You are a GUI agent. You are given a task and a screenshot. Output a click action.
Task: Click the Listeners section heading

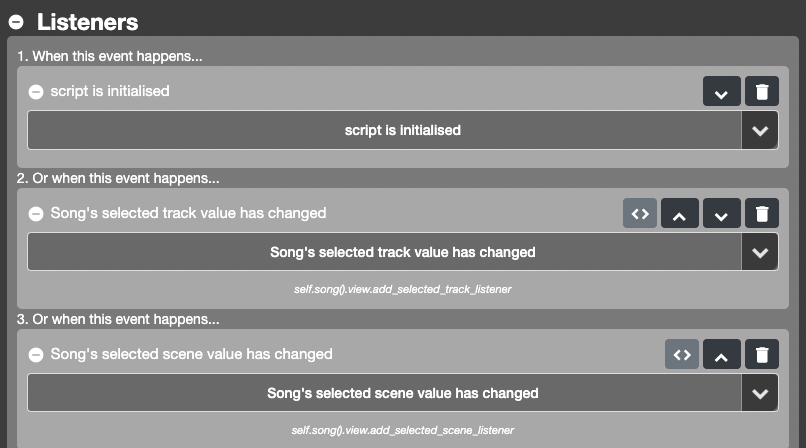click(87, 21)
